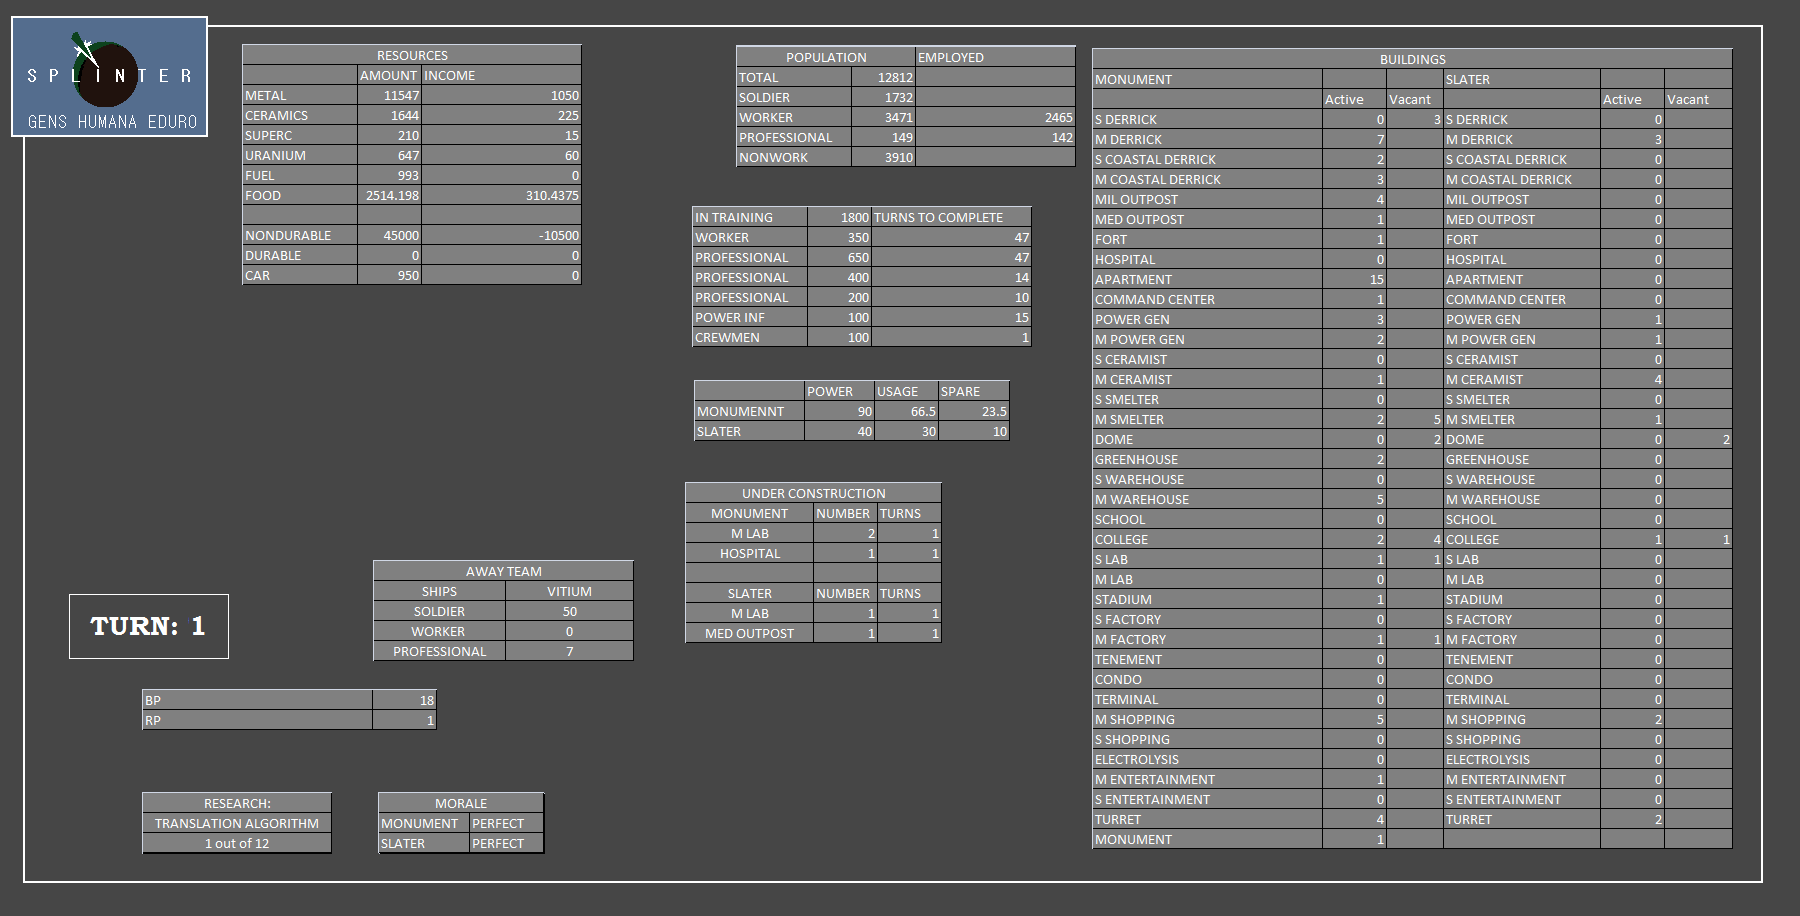The height and width of the screenshot is (916, 1800).
Task: Click the MED OUTPOST construction row label
Action: click(x=749, y=634)
